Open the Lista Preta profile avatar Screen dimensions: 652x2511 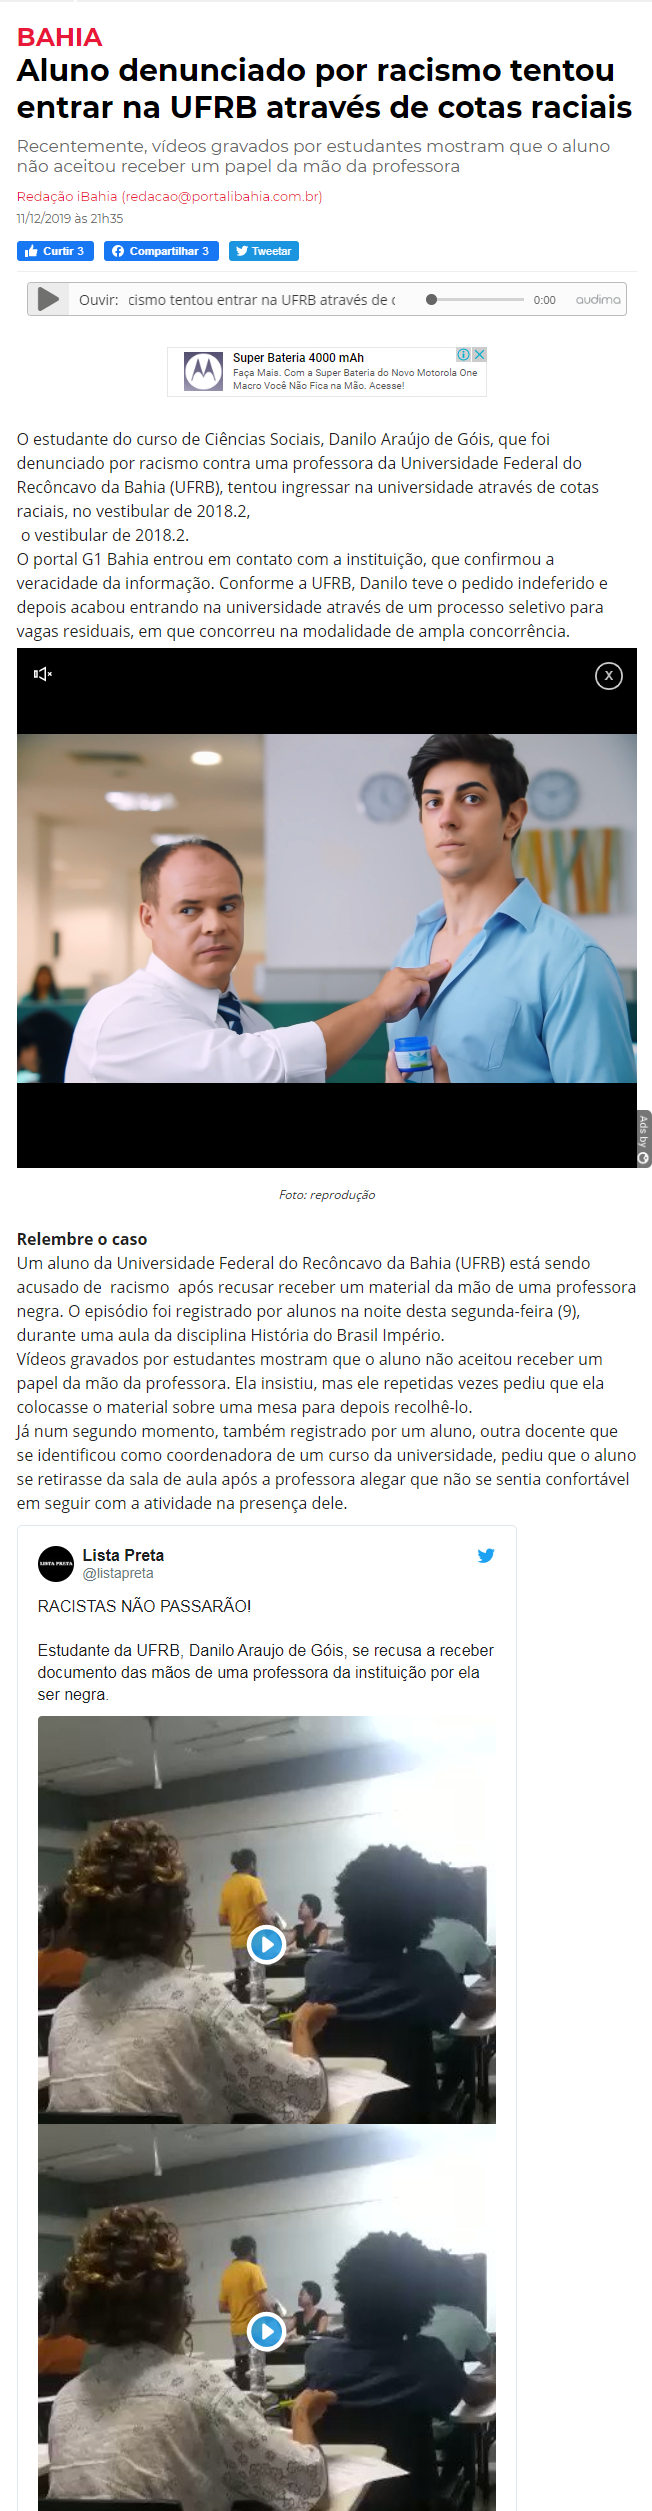(x=56, y=1563)
